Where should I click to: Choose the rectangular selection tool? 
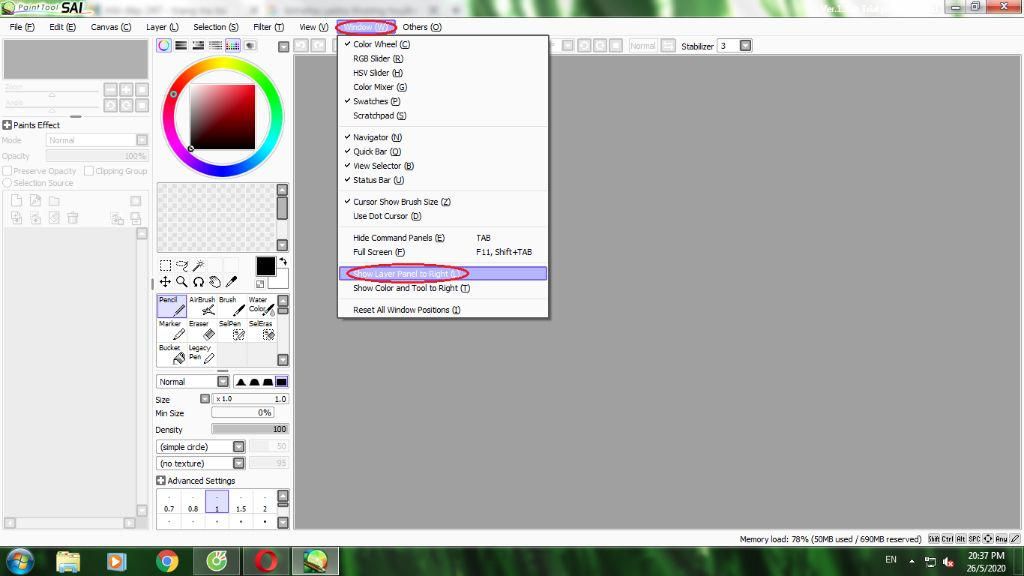pyautogui.click(x=165, y=265)
